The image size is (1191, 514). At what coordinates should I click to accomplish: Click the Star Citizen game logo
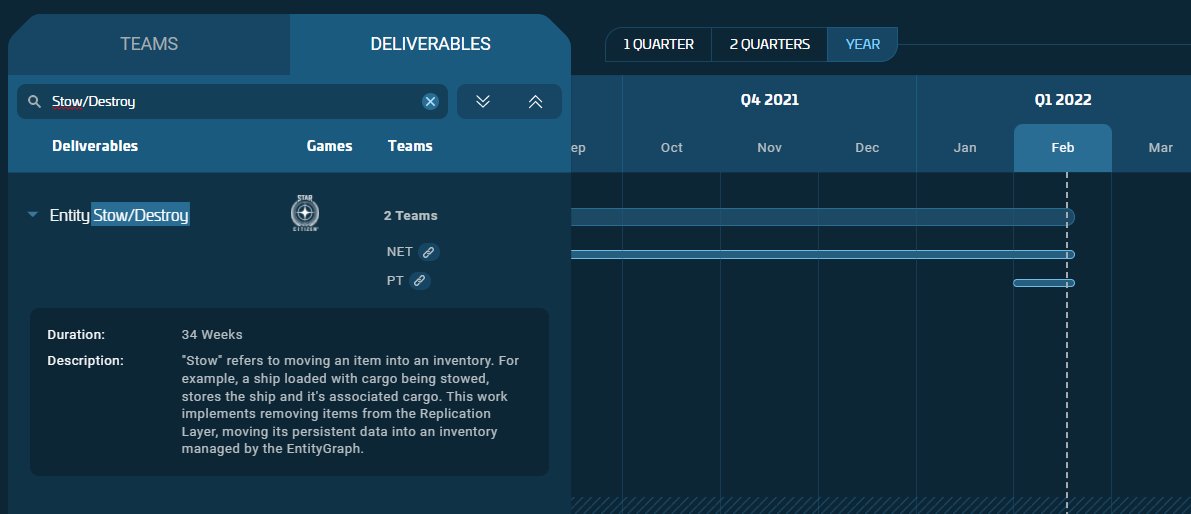(x=305, y=213)
